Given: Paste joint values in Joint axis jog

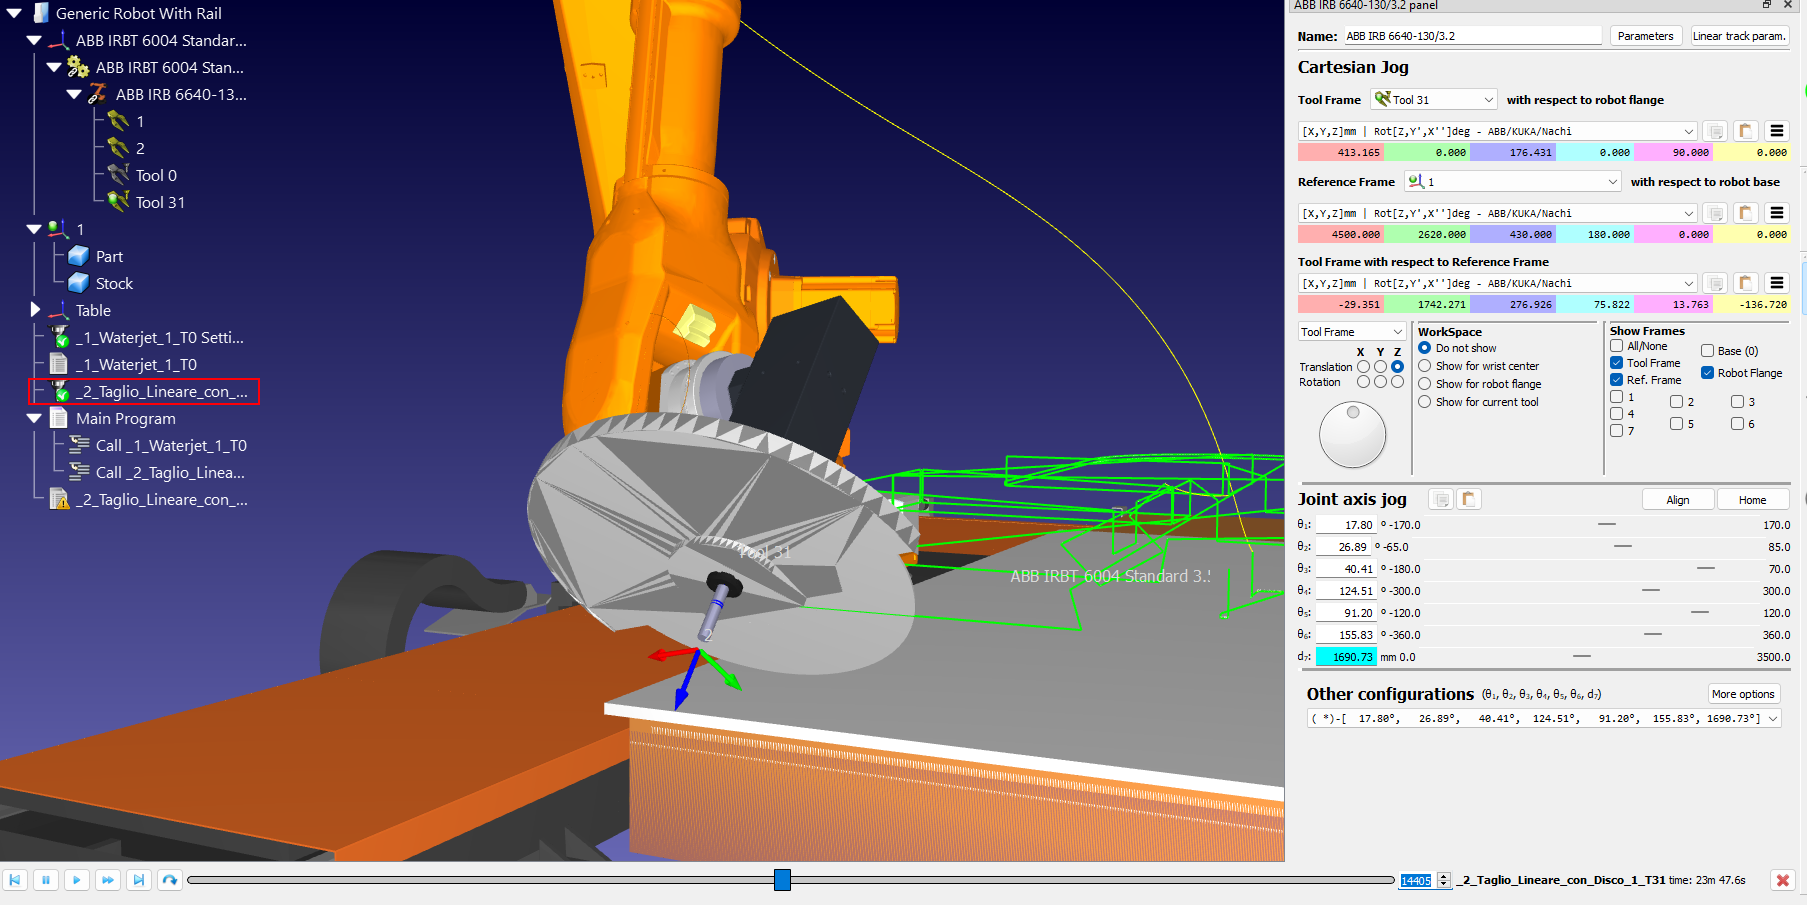Looking at the screenshot, I should (x=1469, y=499).
